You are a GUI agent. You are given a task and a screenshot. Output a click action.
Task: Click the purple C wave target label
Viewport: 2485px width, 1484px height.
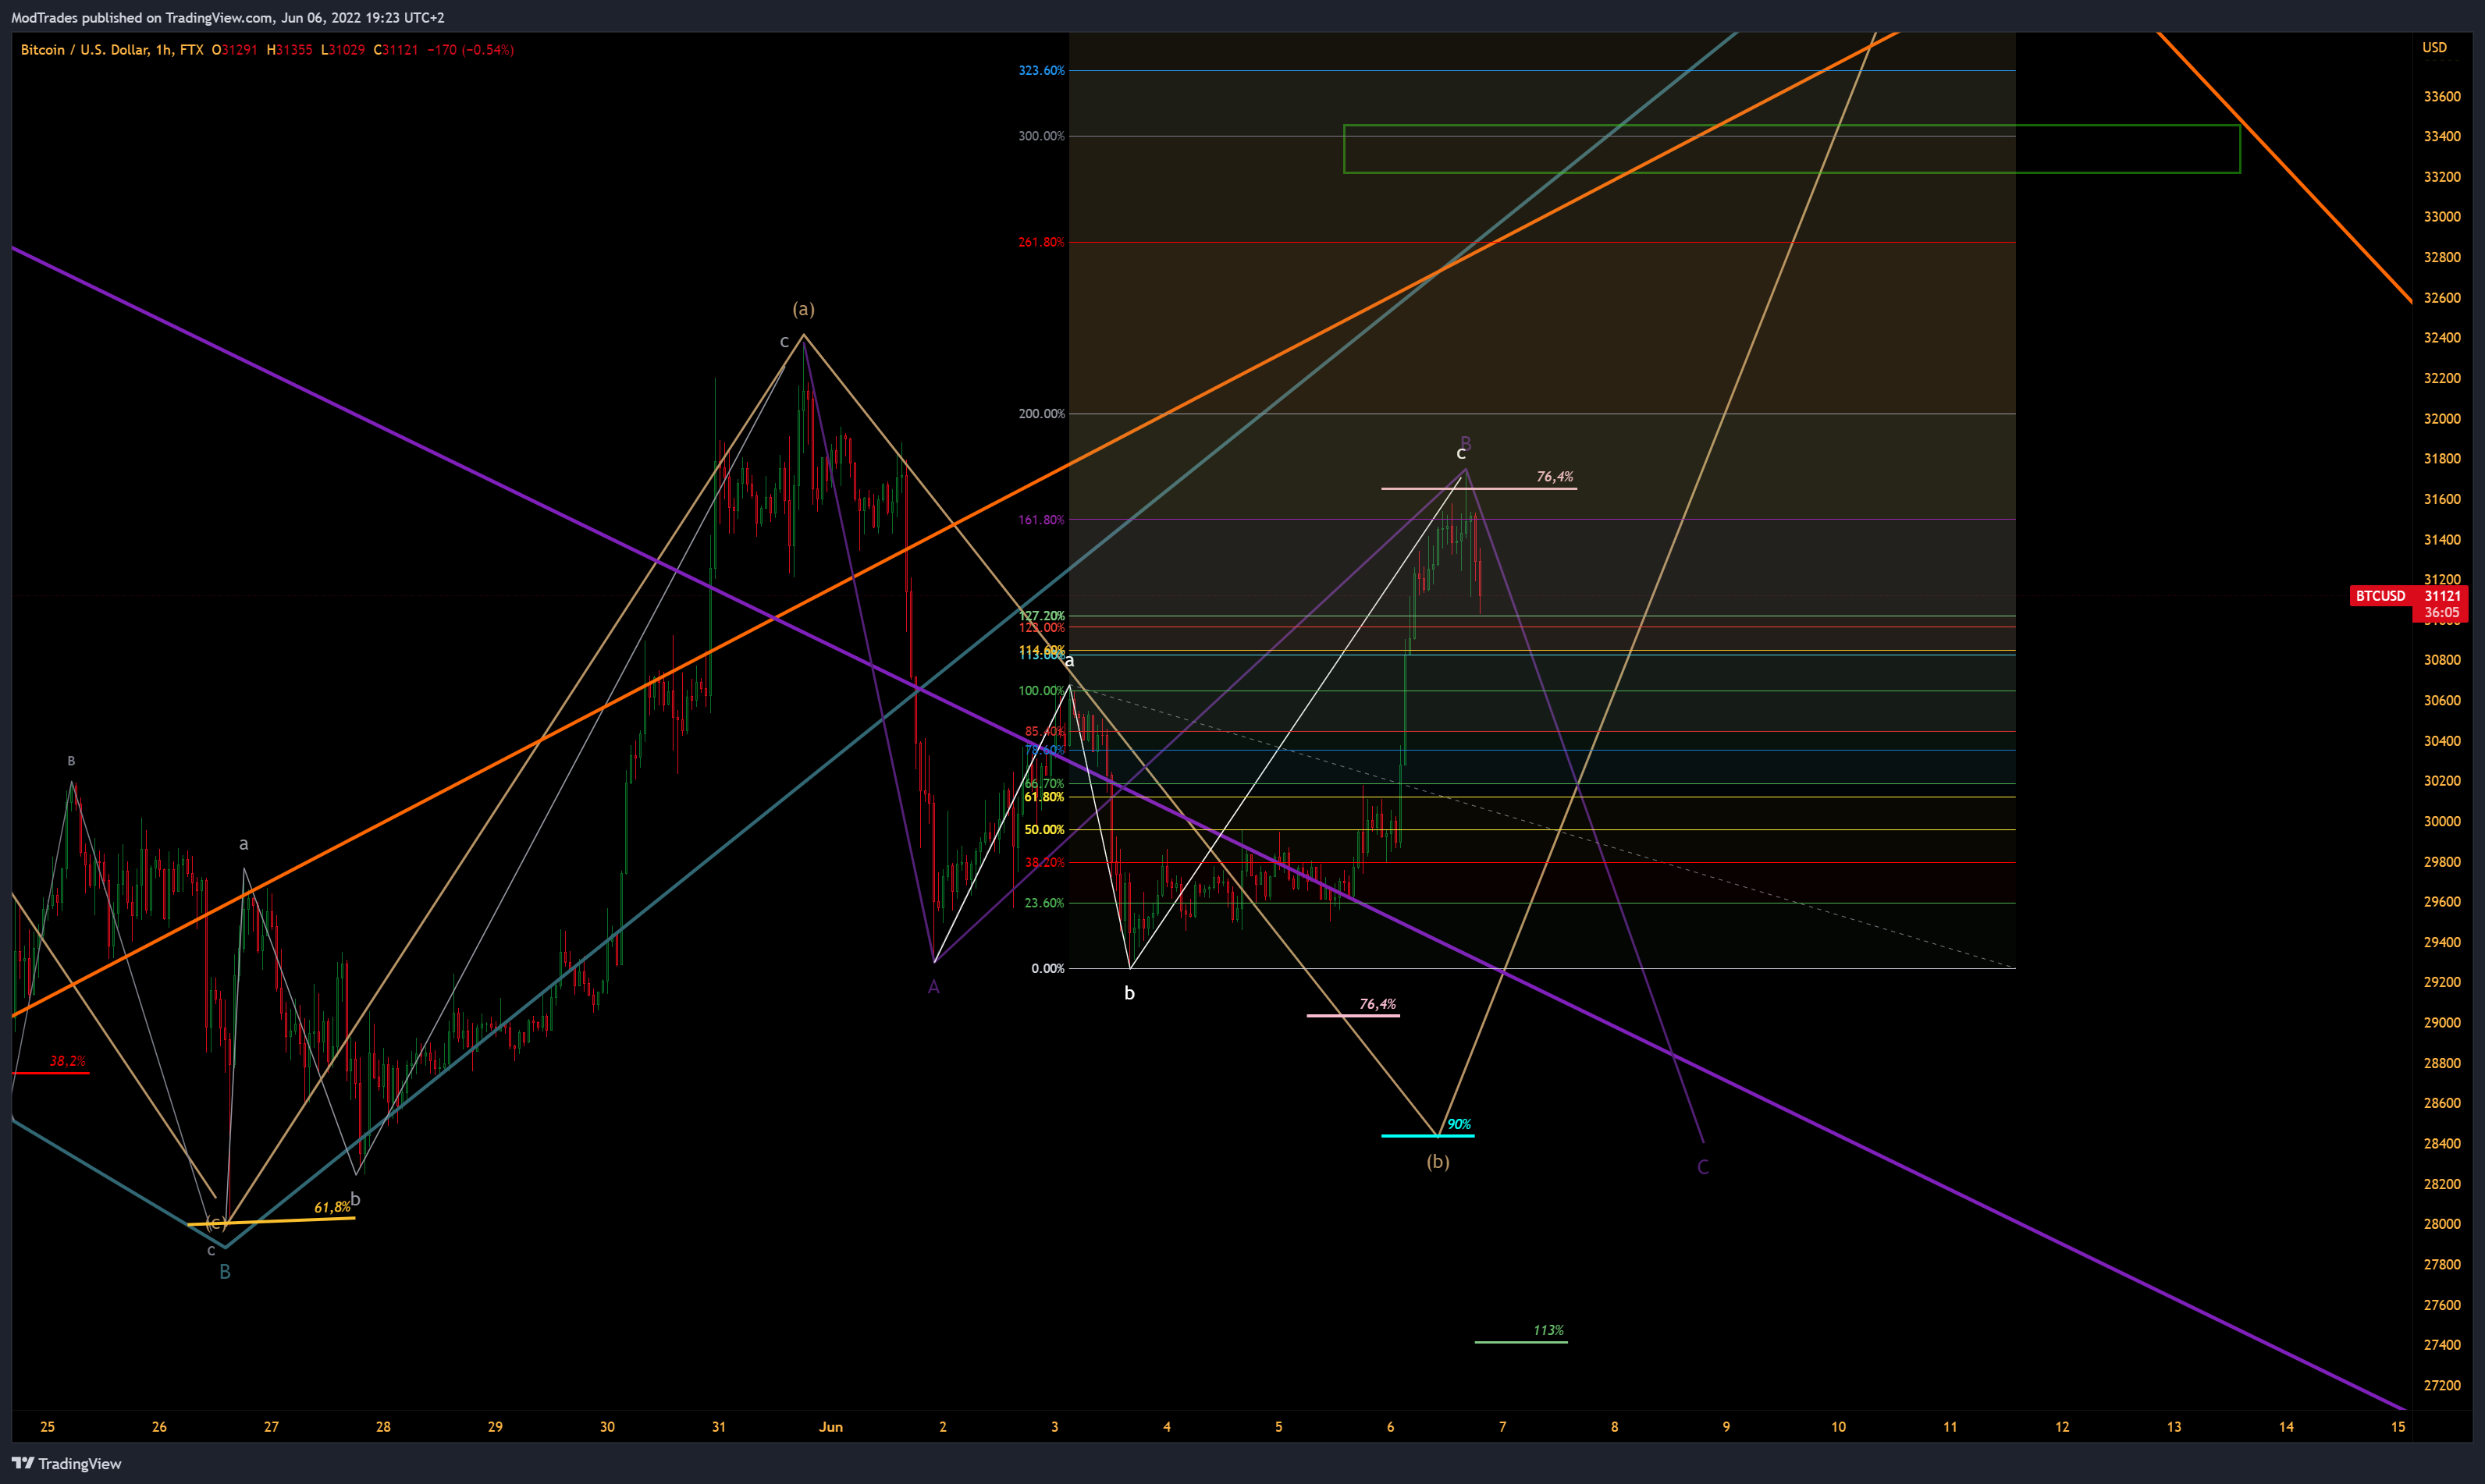[x=1703, y=1167]
